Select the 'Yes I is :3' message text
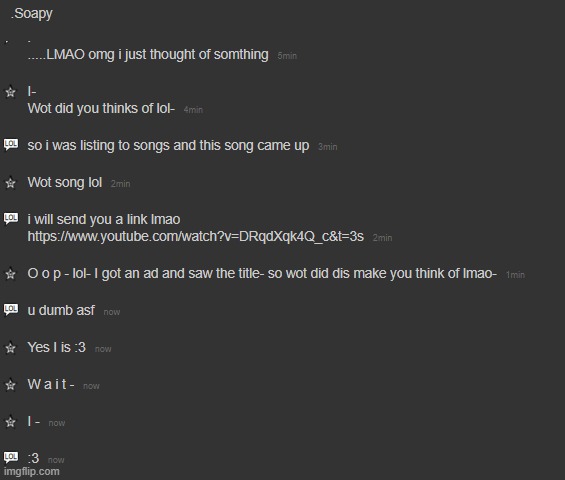This screenshot has height=480, width=565. click(x=57, y=347)
